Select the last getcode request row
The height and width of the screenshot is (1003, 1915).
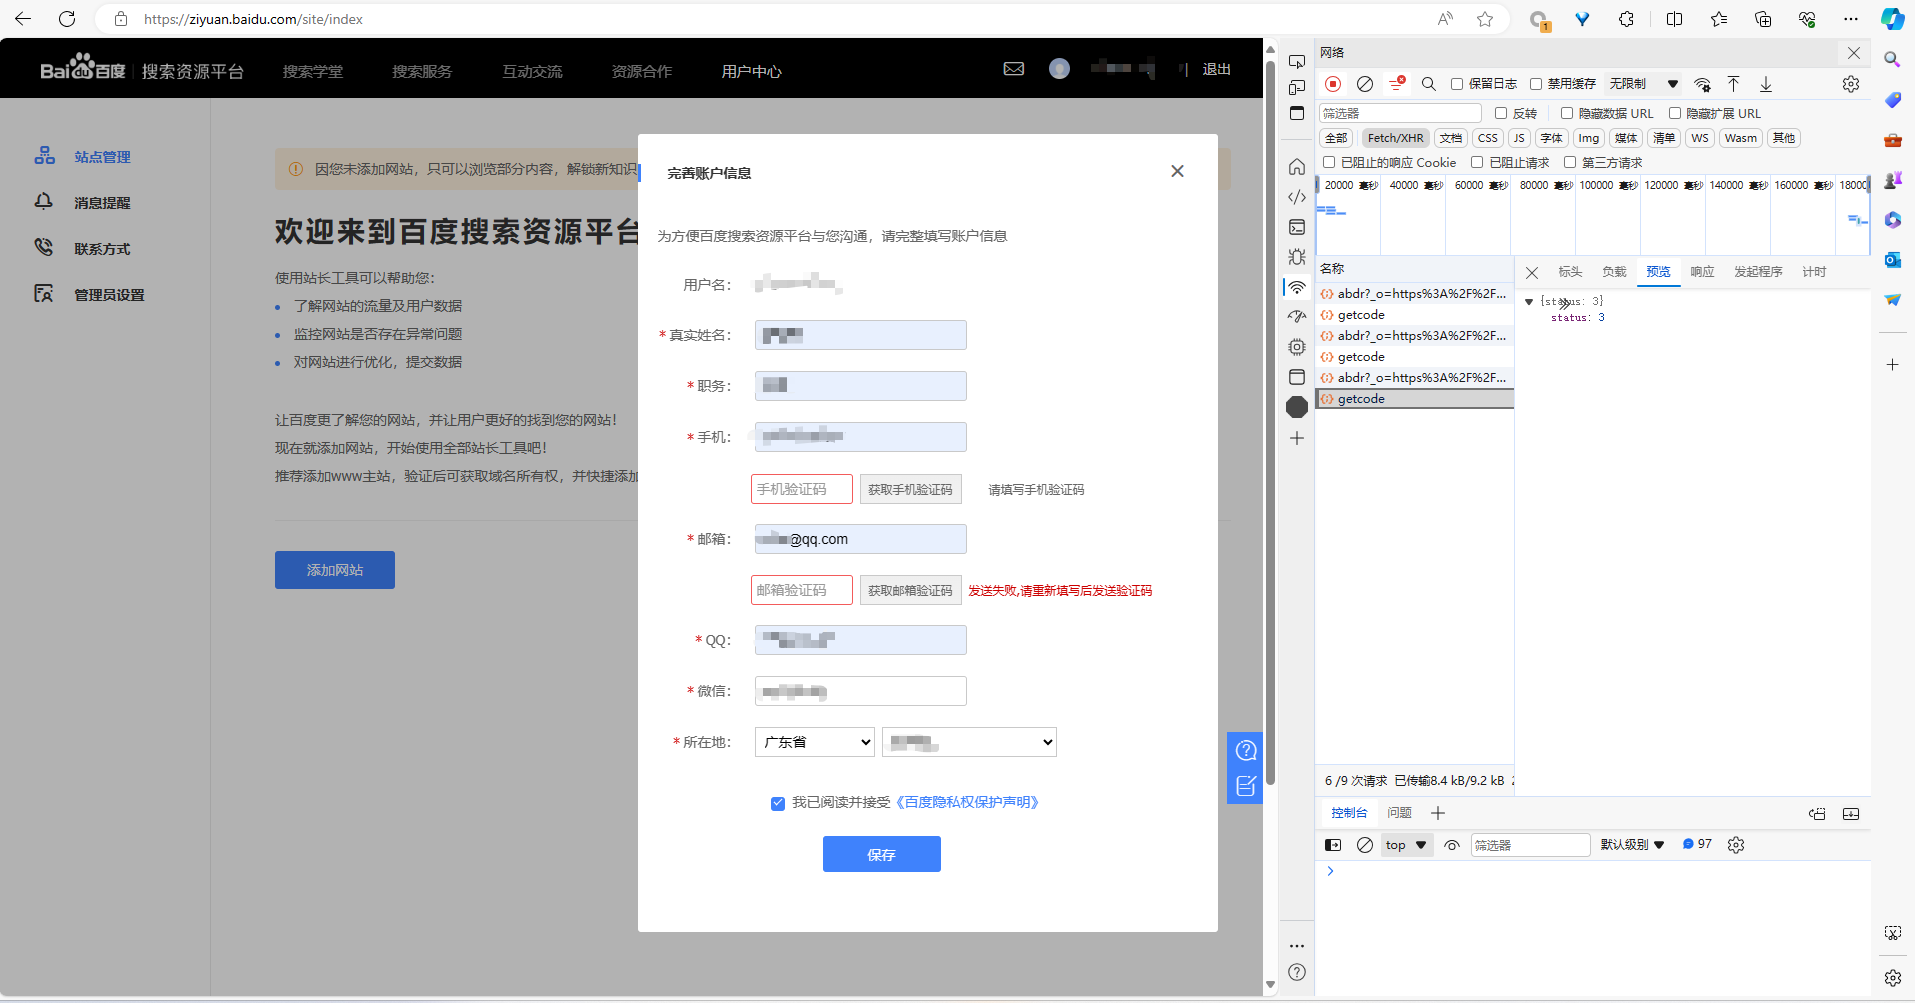pos(1414,399)
